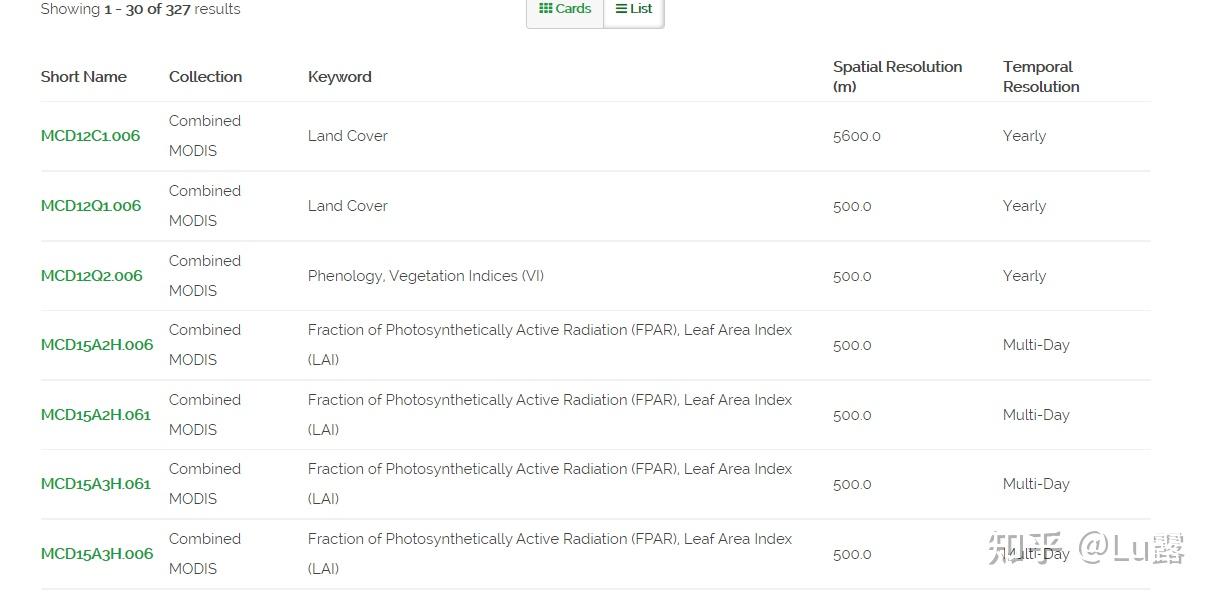Open the MCD15A3H.061 product link
This screenshot has width=1215, height=596.
coord(95,484)
